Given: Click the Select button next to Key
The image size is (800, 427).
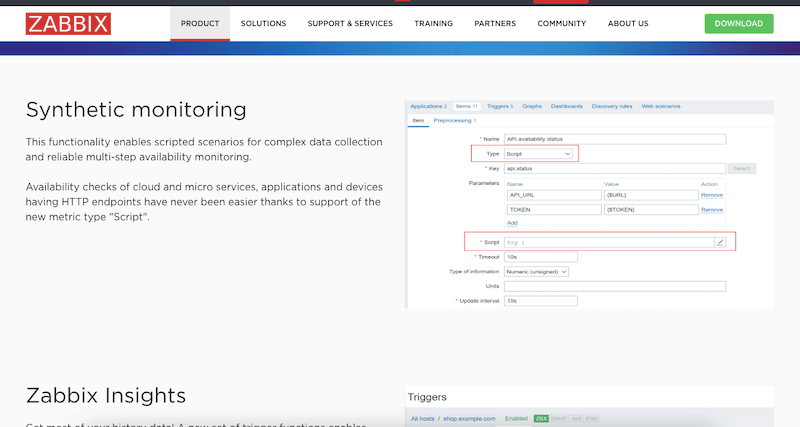Looking at the screenshot, I should [x=742, y=168].
